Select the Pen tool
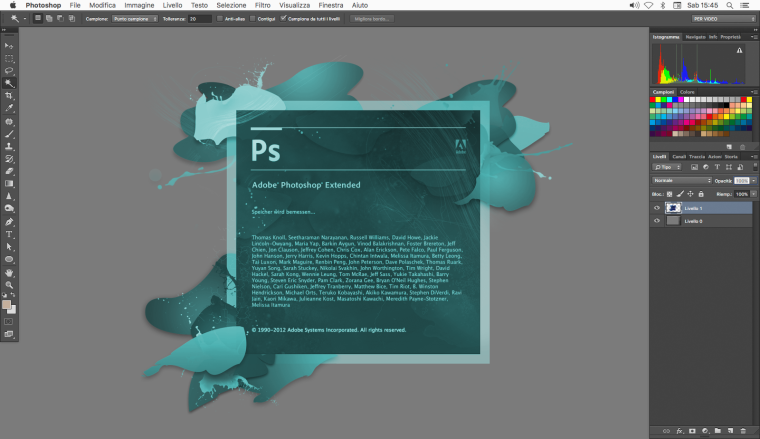This screenshot has height=439, width=760. [x=9, y=221]
